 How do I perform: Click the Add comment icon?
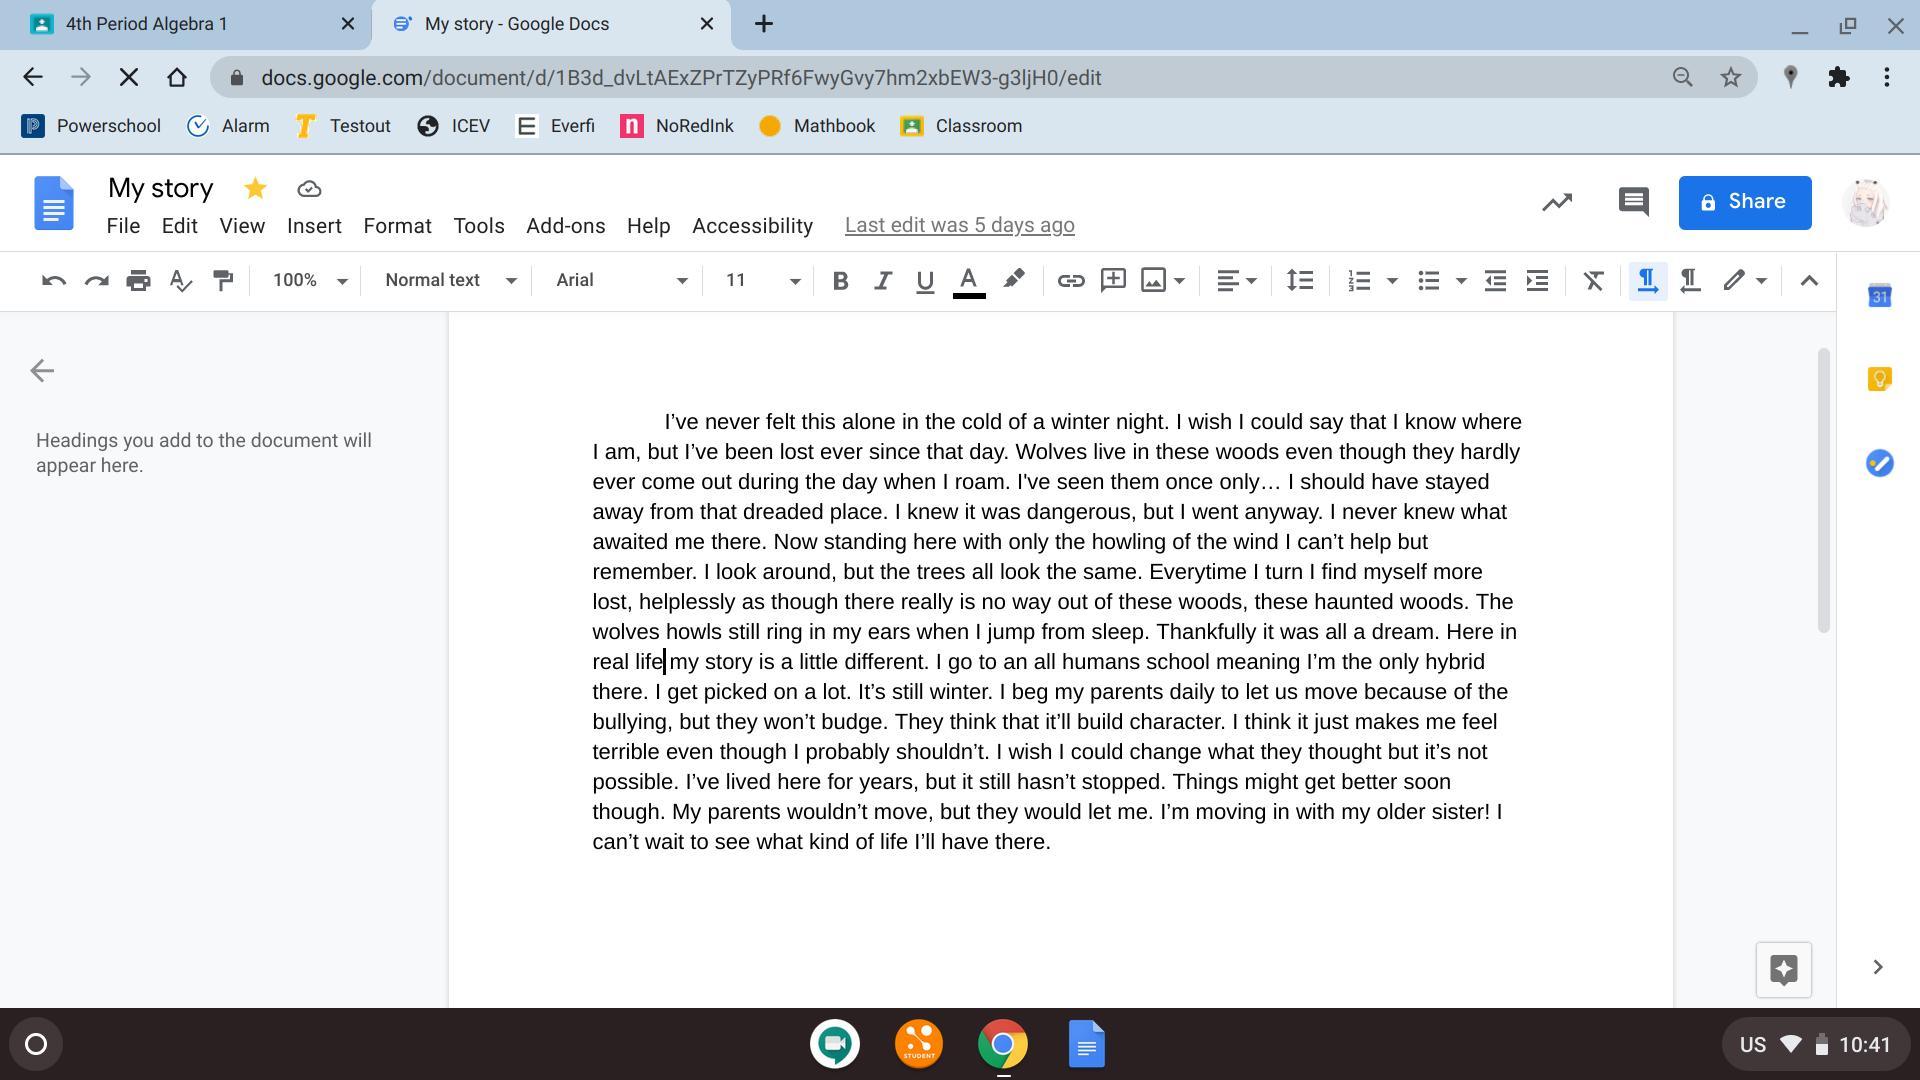pyautogui.click(x=1112, y=281)
